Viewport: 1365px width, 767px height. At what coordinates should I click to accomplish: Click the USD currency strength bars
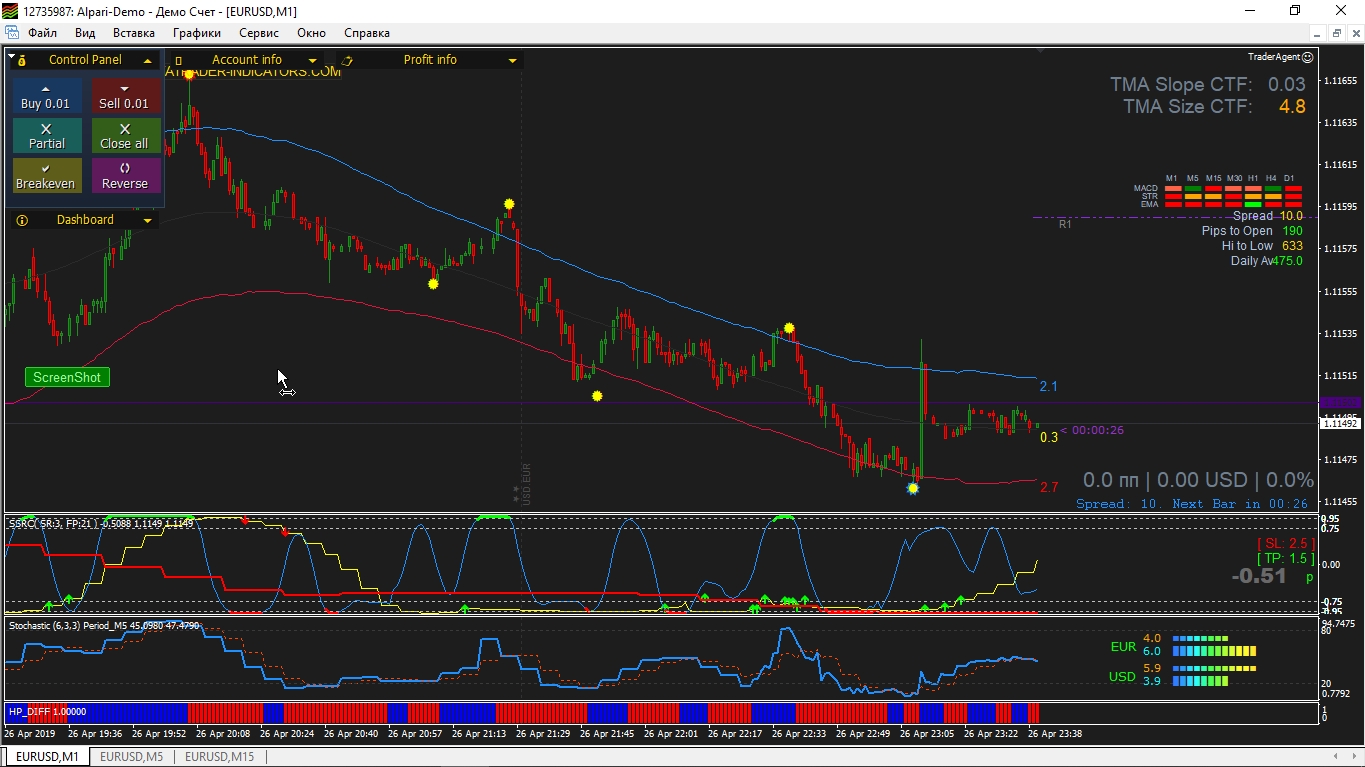click(1214, 675)
